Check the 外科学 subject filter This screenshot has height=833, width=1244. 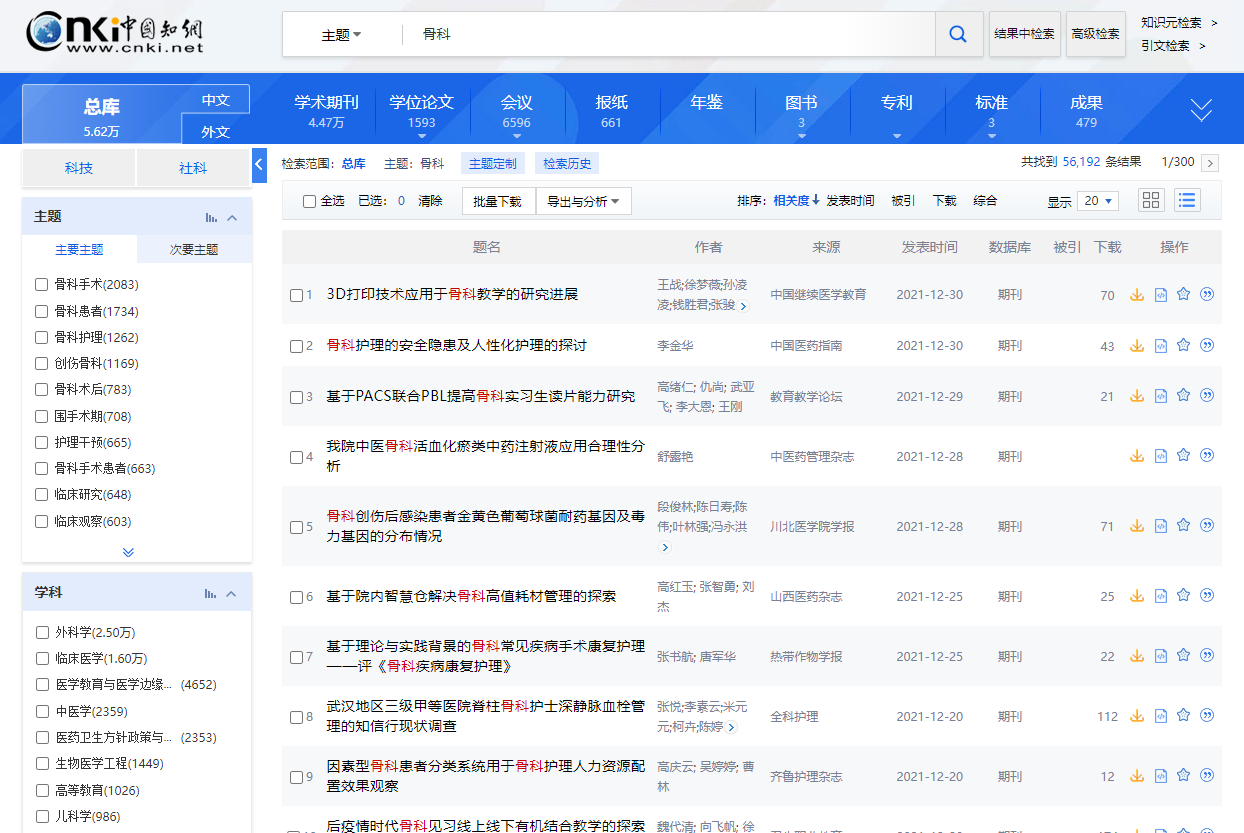[42, 632]
